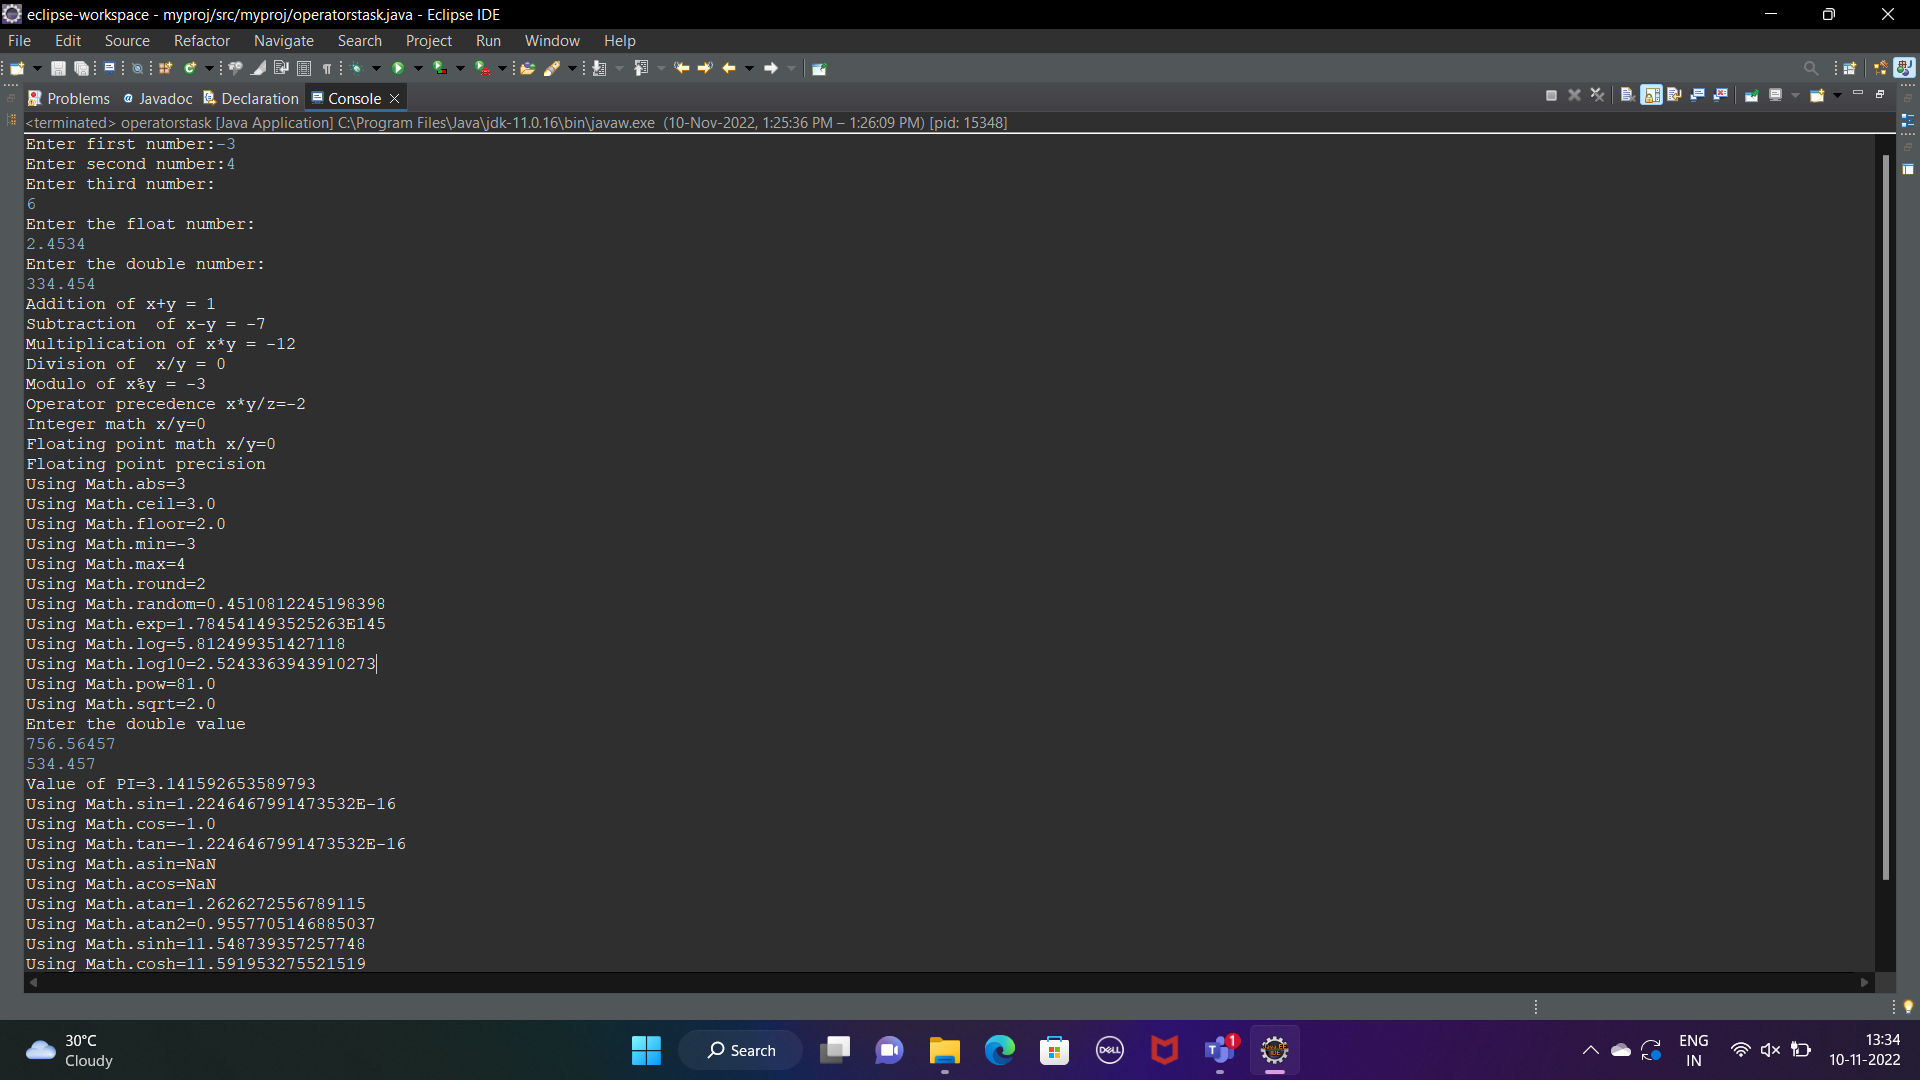The width and height of the screenshot is (1920, 1080).
Task: Toggle Scroll Lock in console toolbar
Action: tap(1651, 95)
